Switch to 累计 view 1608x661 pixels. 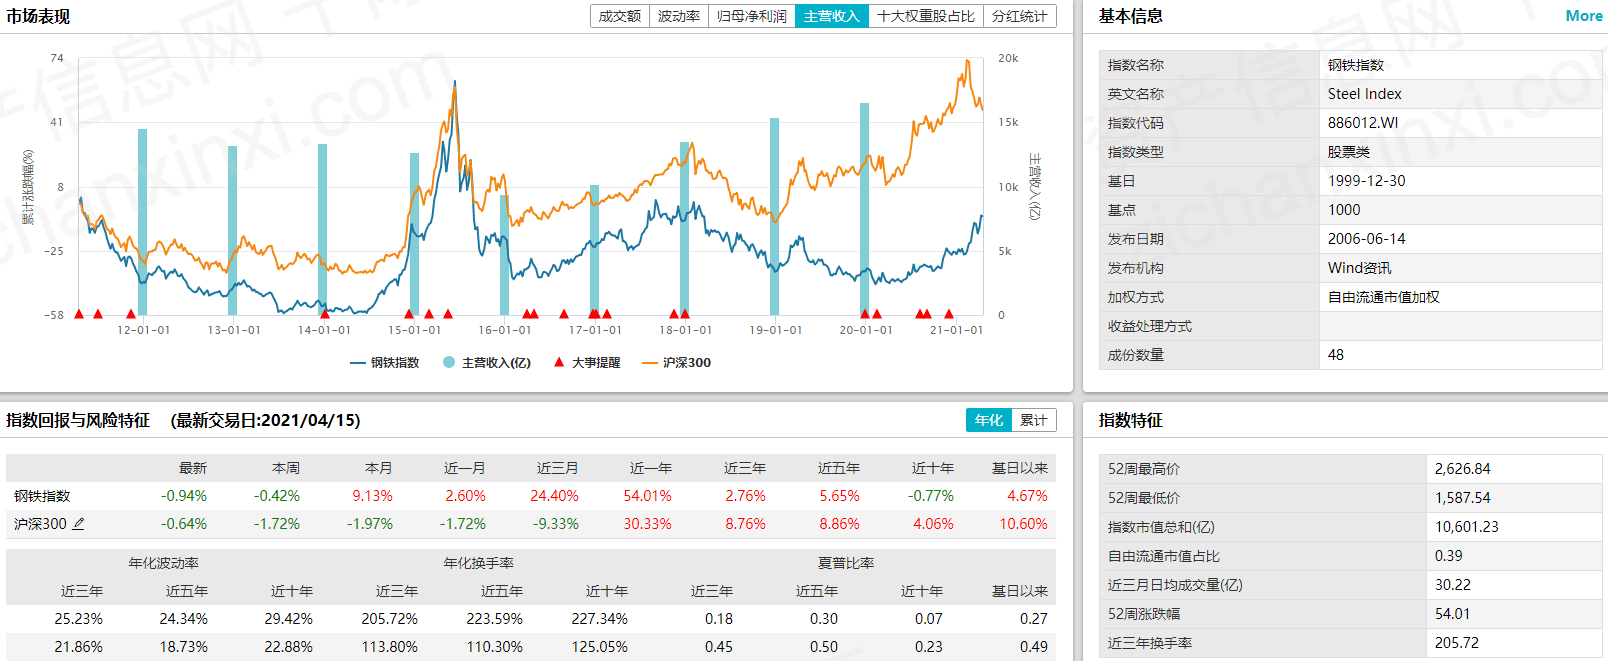1034,420
